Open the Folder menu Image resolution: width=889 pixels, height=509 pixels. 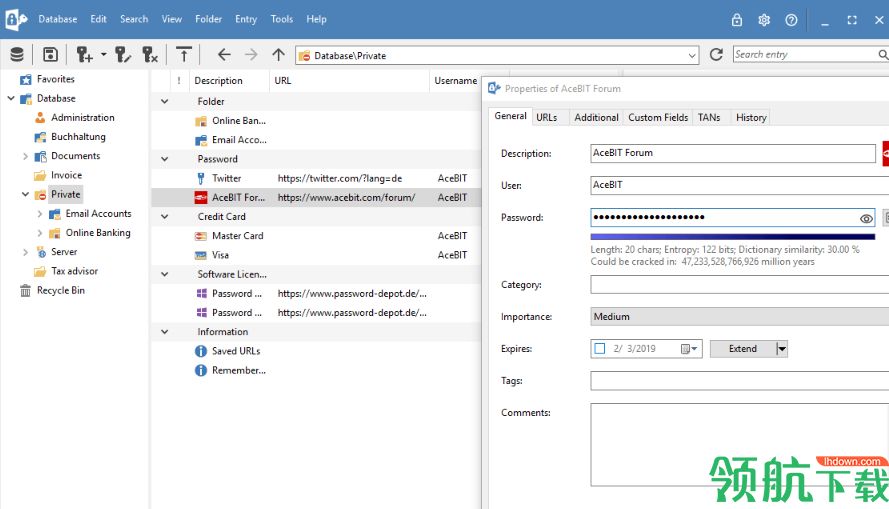click(209, 19)
